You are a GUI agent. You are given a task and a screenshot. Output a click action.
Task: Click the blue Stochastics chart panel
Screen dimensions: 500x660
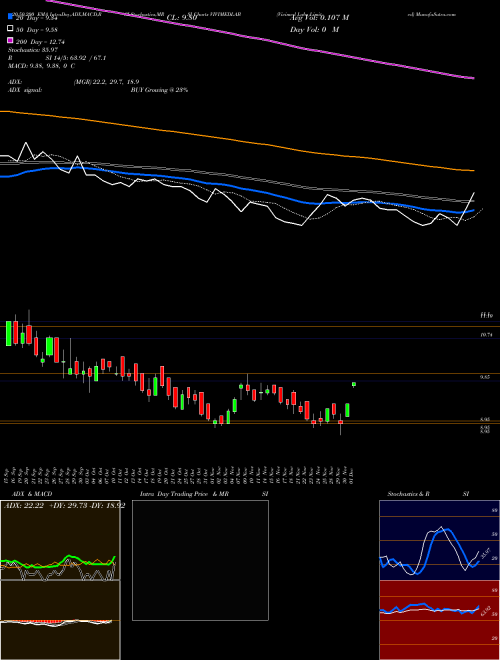point(440,540)
